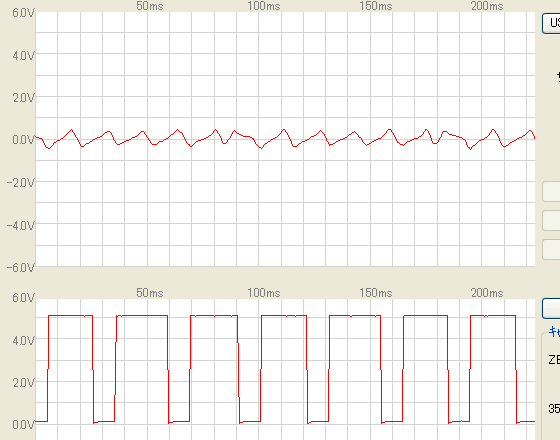Select the 100ms marker above the lower graph
The width and height of the screenshot is (560, 440).
coord(264,293)
